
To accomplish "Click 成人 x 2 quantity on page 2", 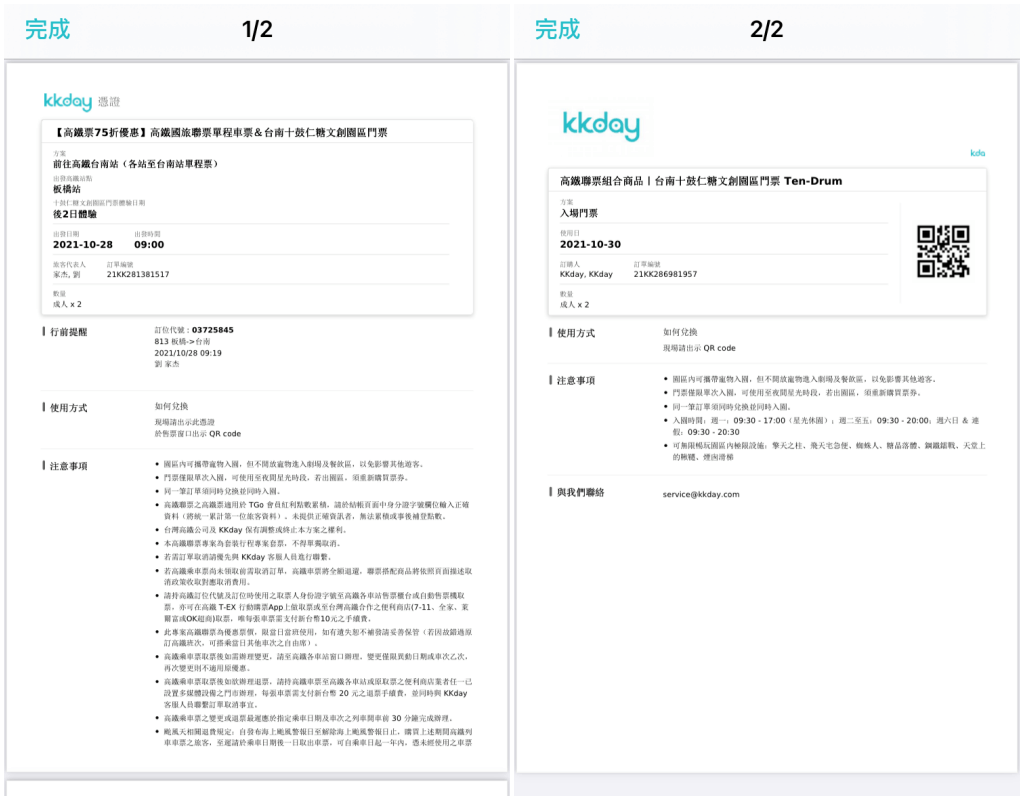I will pos(574,304).
